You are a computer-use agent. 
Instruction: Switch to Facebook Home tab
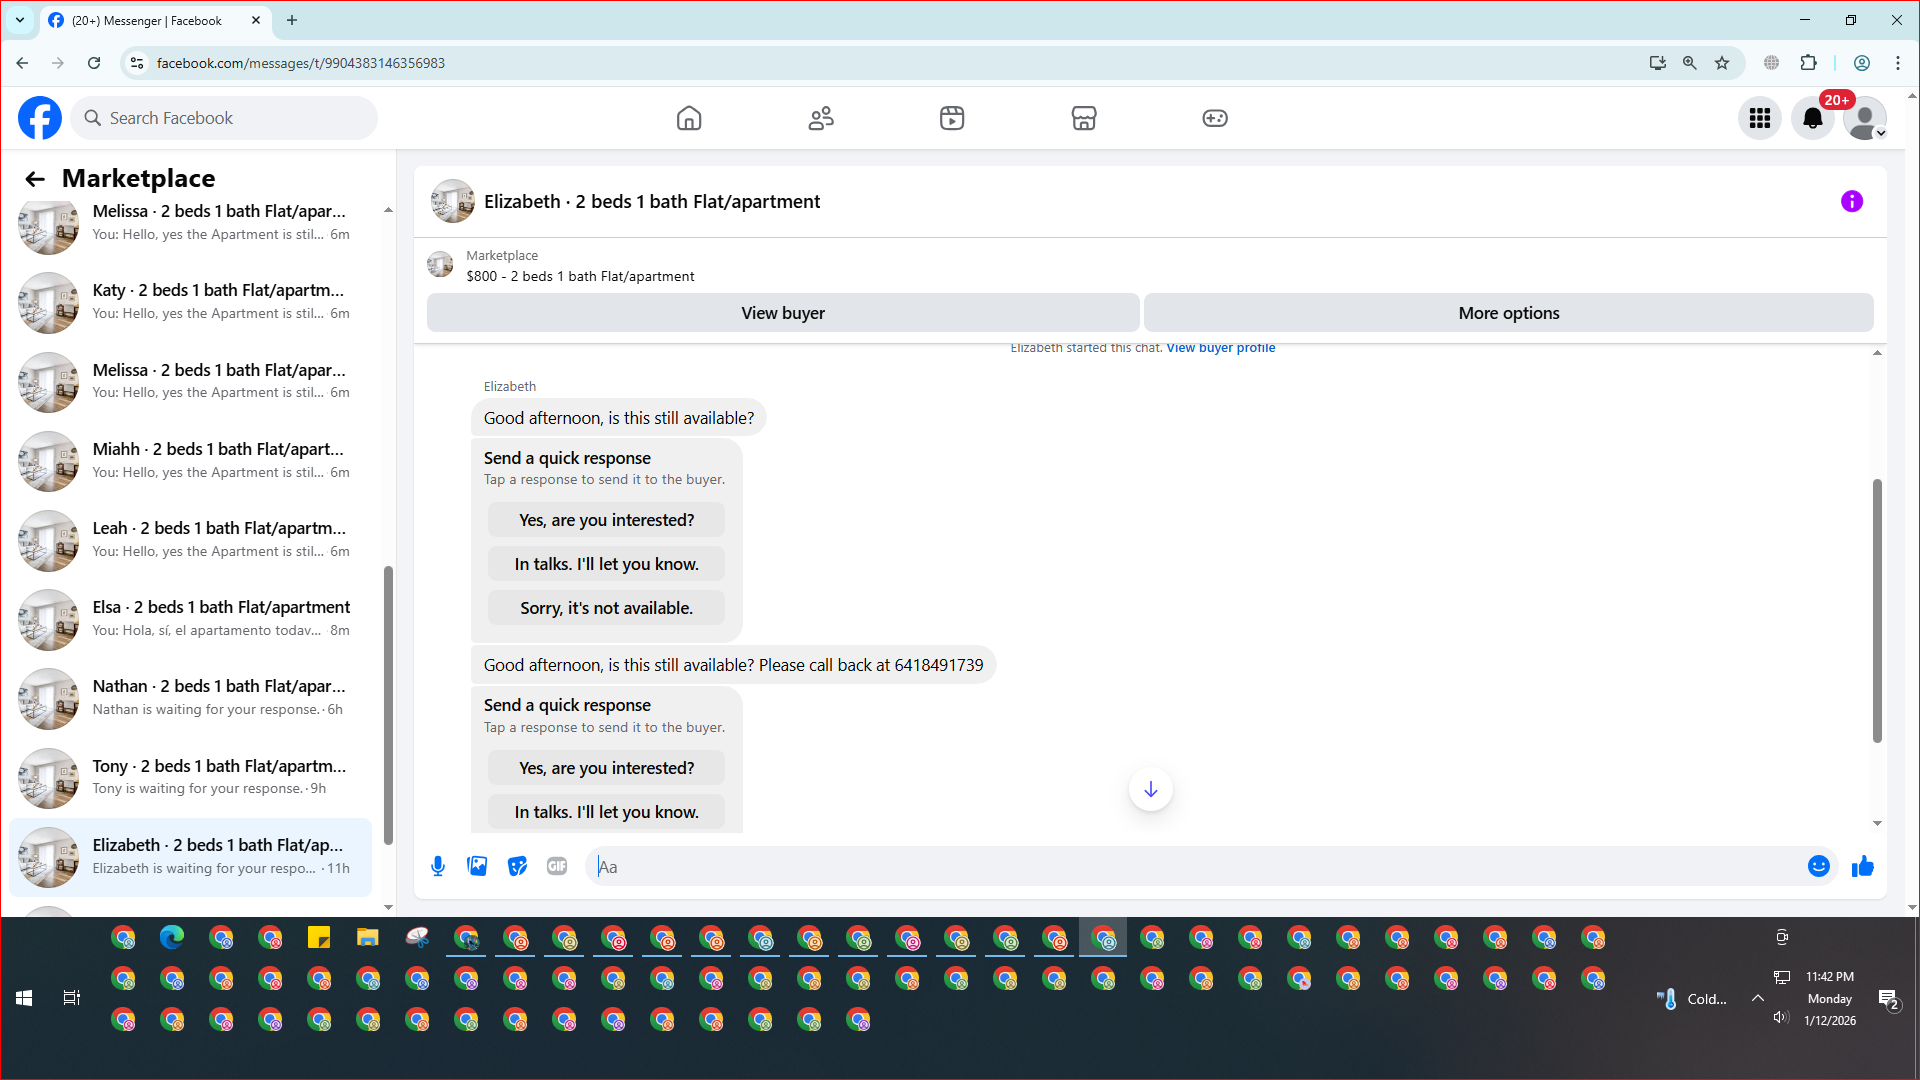(688, 118)
